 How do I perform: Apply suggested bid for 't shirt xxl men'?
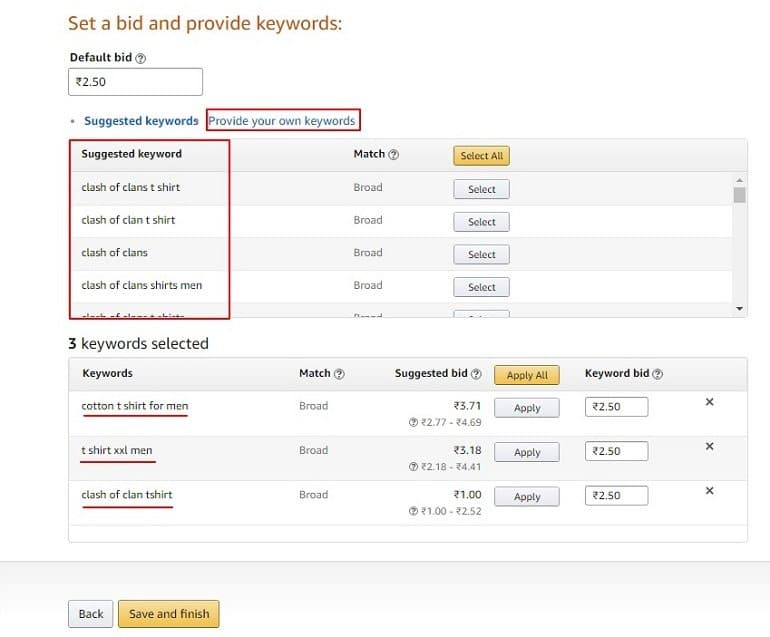click(527, 452)
